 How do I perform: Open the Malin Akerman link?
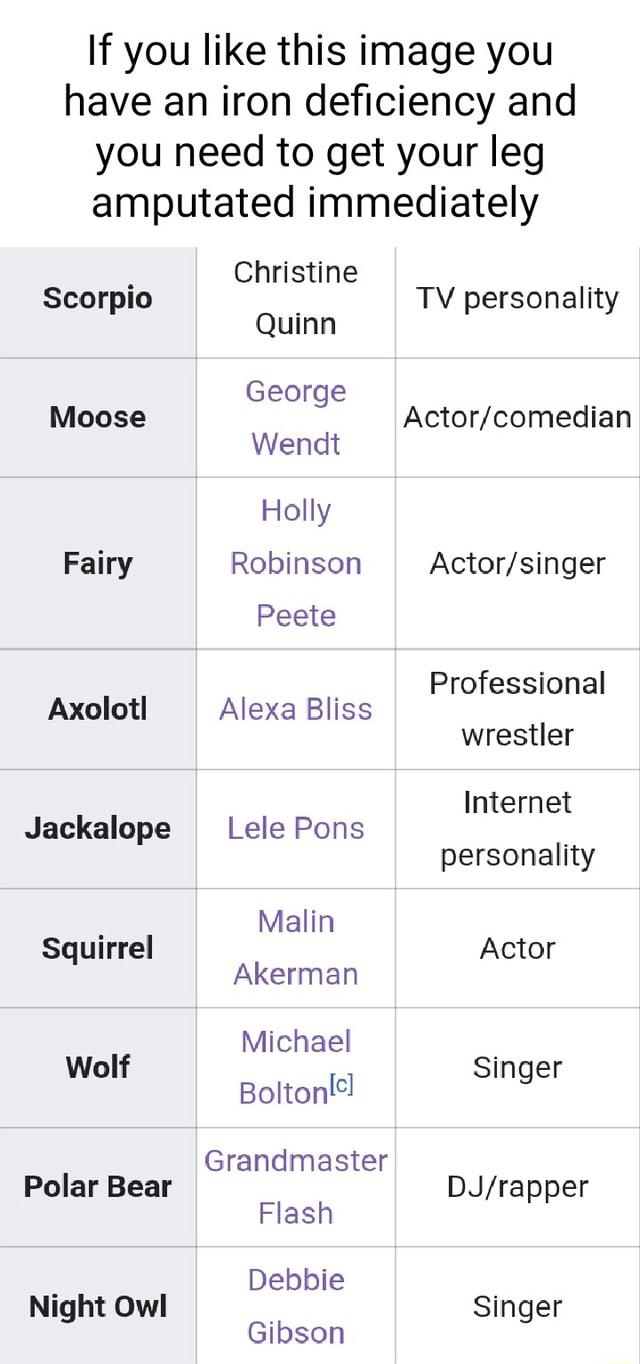(296, 947)
